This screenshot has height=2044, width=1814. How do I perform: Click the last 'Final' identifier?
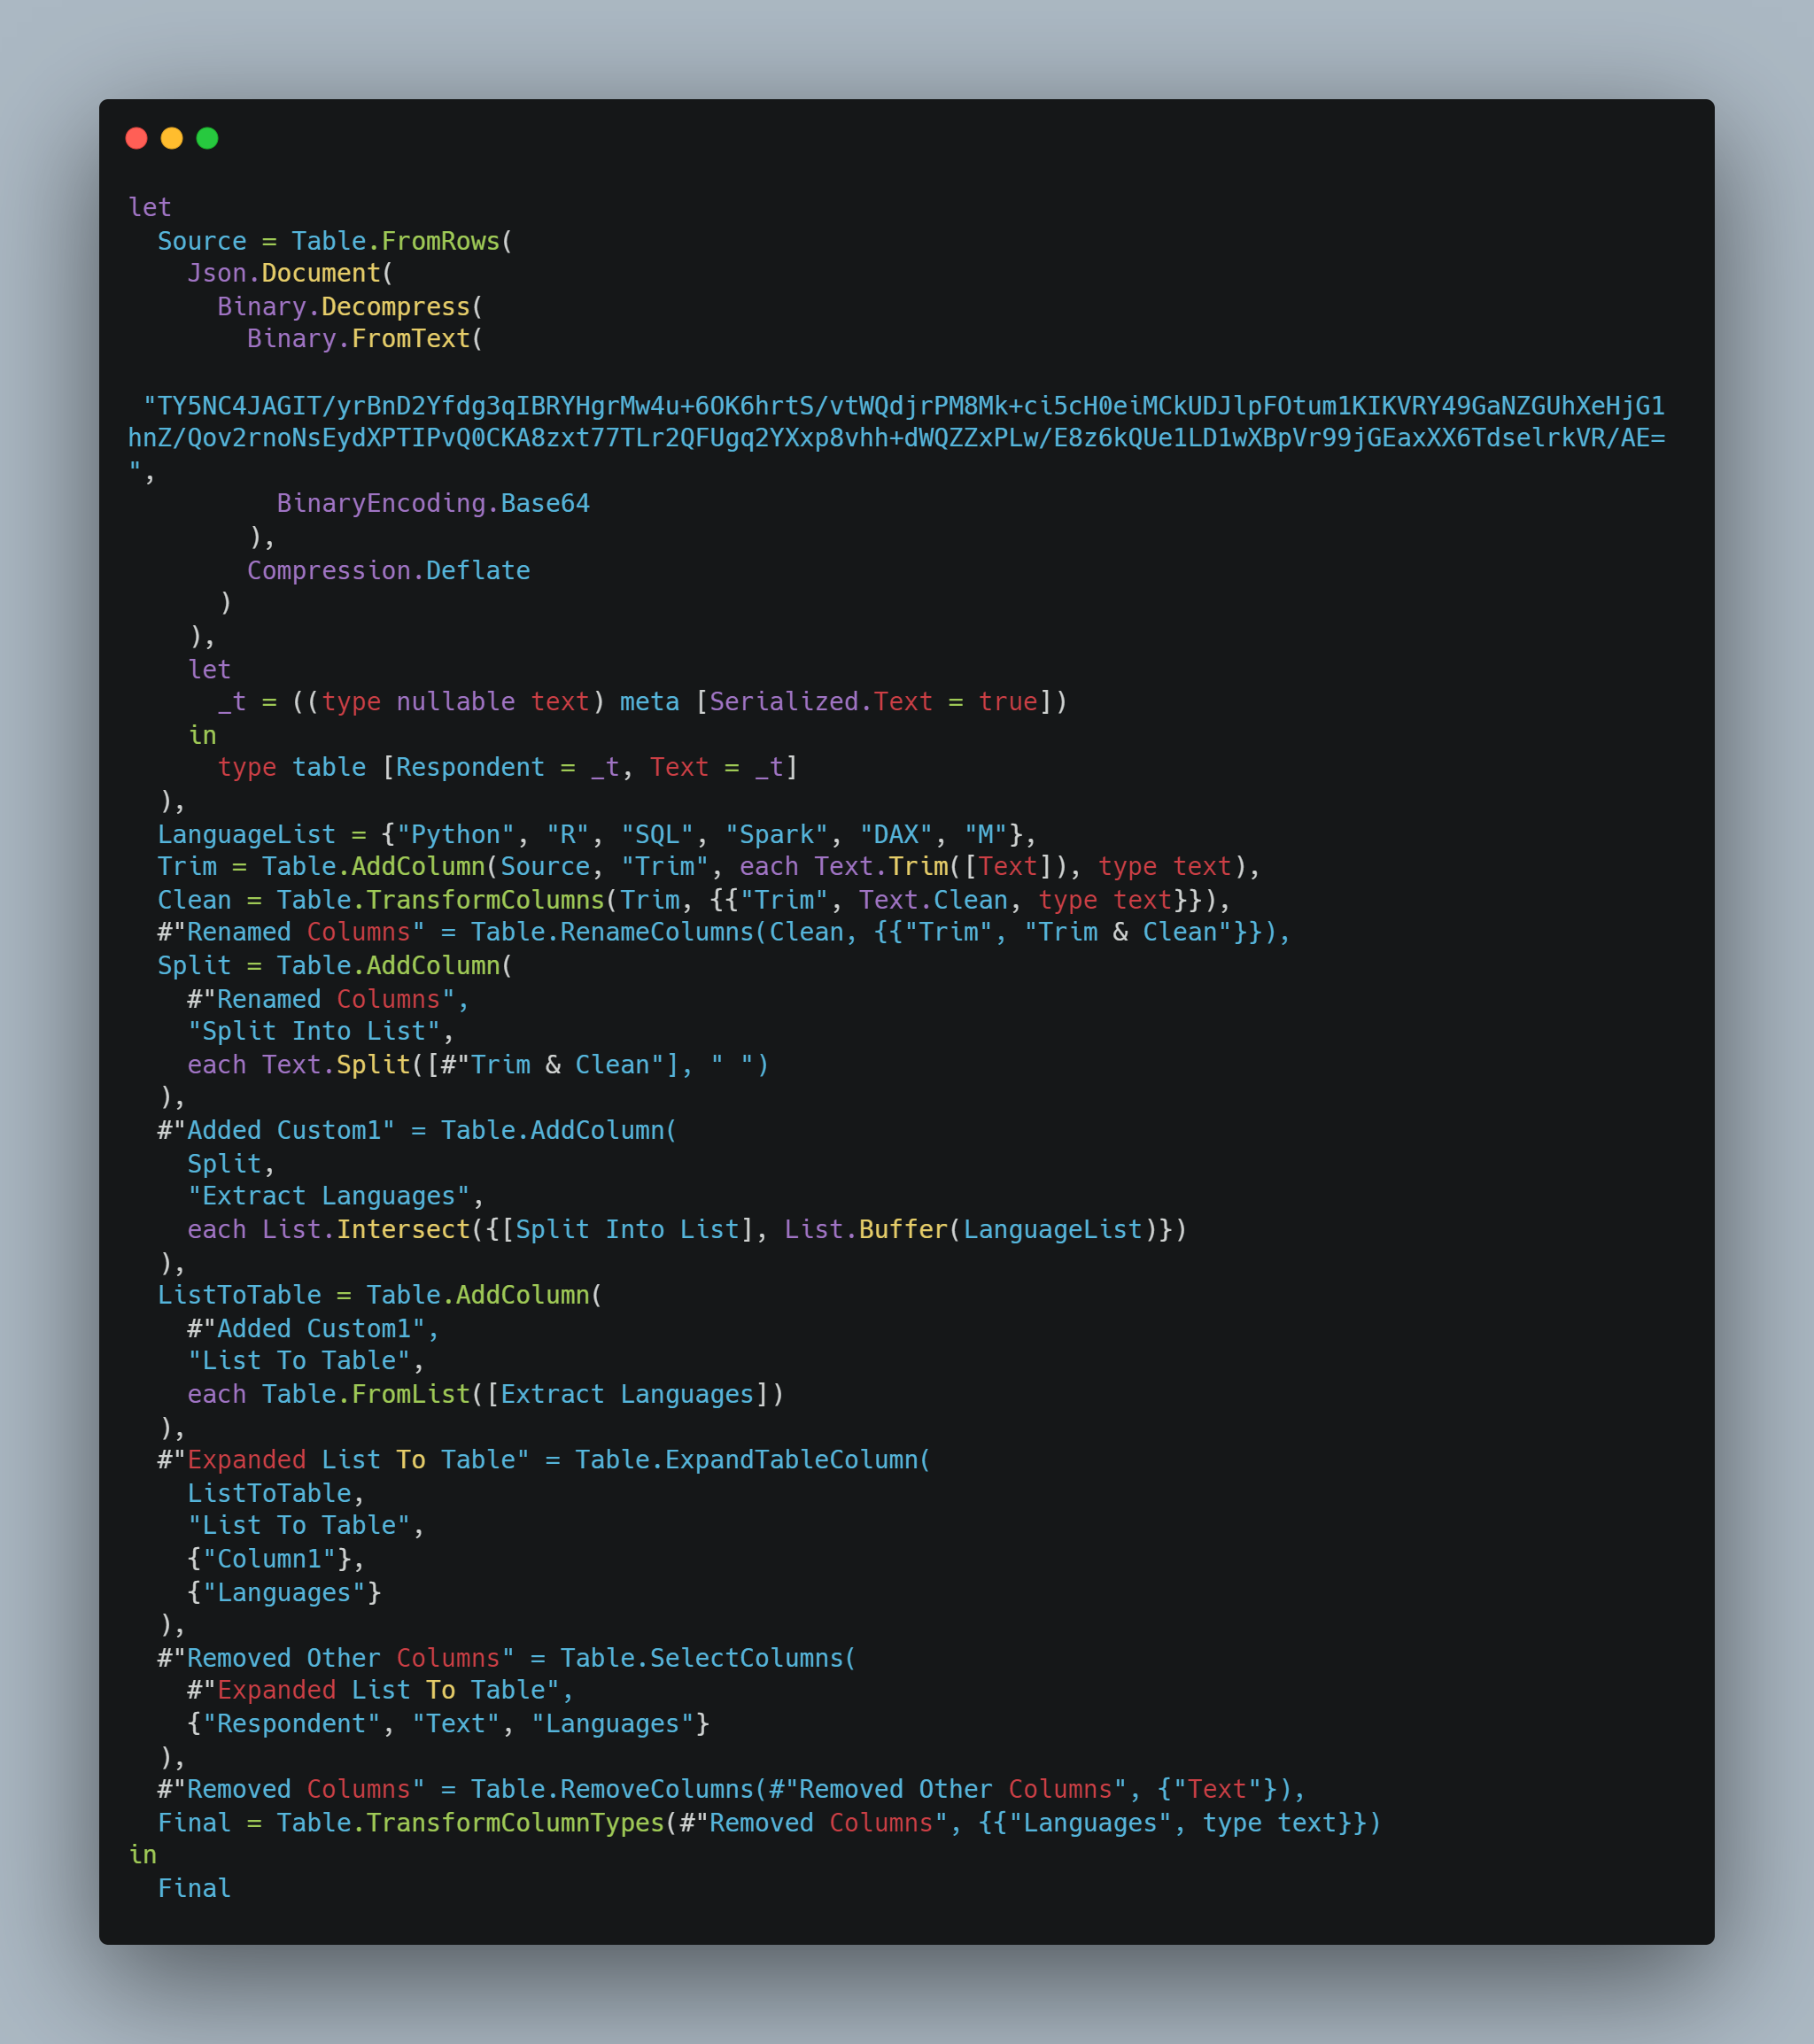coord(194,1888)
